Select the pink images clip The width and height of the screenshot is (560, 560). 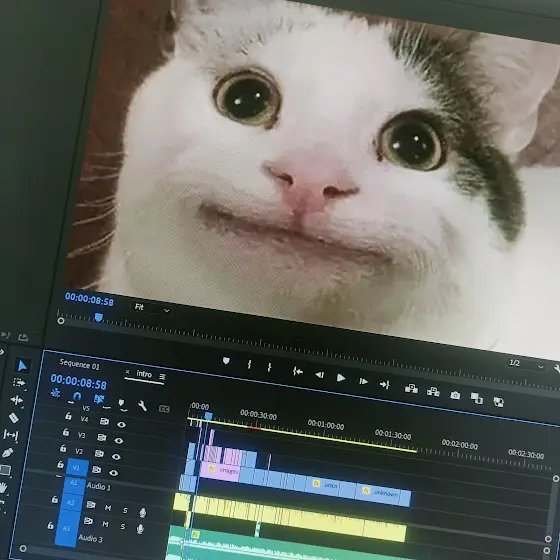[x=220, y=471]
